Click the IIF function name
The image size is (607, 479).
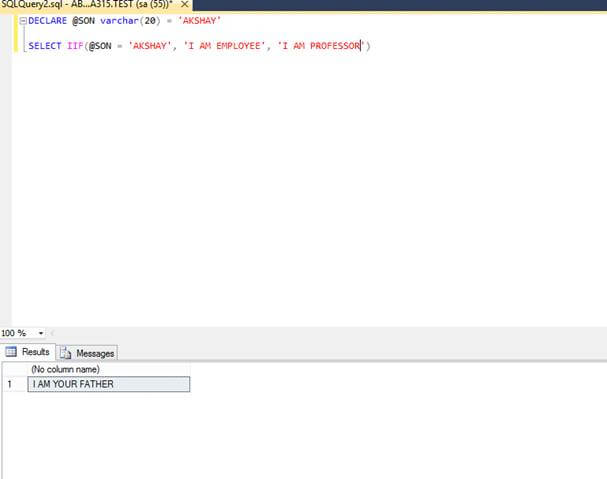point(75,46)
